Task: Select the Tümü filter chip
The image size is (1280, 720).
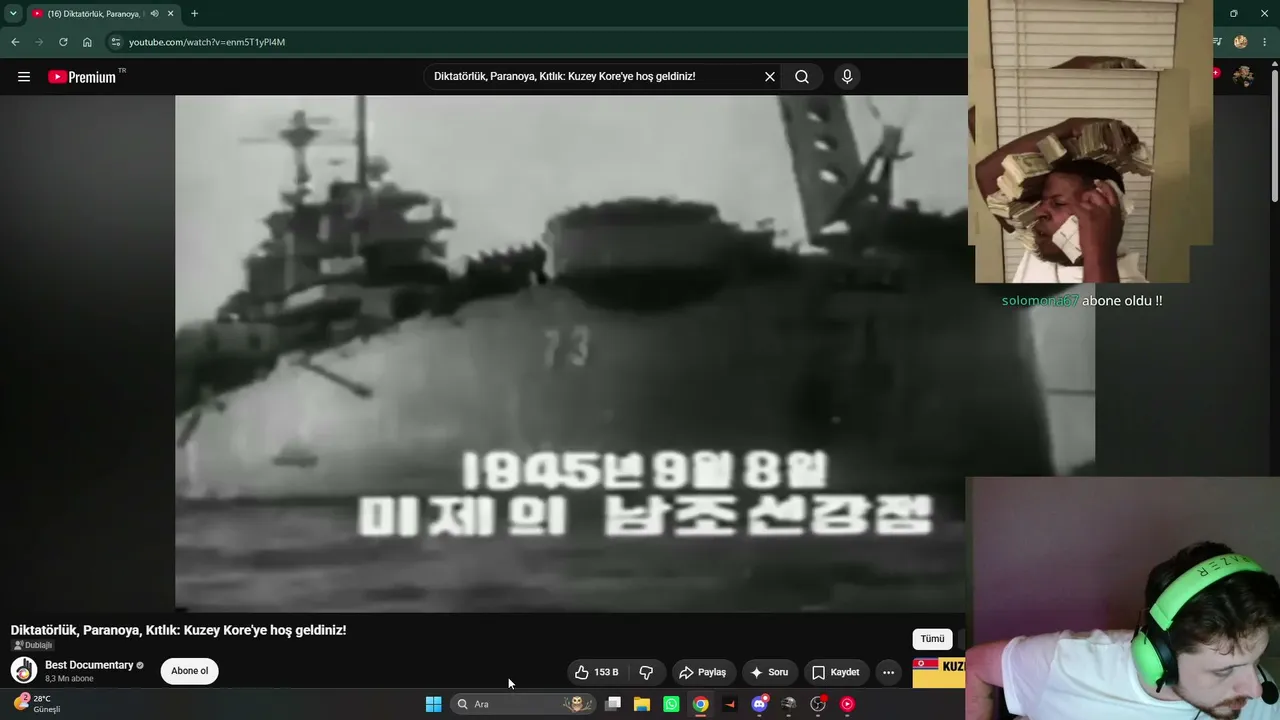Action: pos(932,639)
